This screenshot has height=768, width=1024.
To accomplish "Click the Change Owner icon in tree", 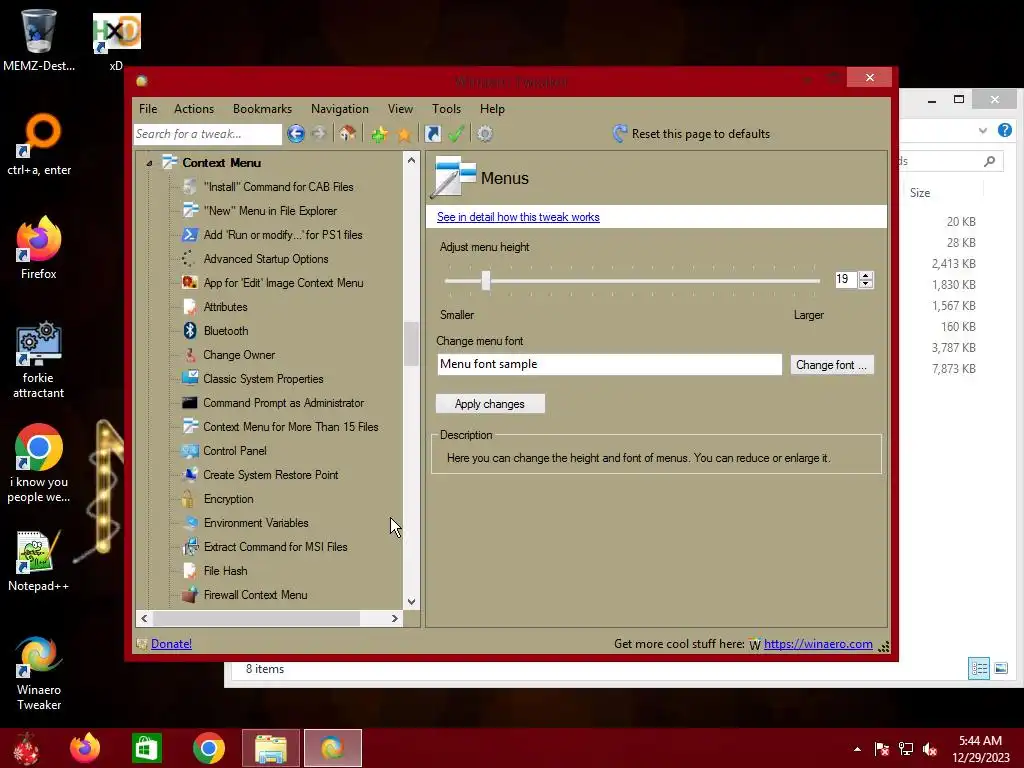I will point(190,355).
